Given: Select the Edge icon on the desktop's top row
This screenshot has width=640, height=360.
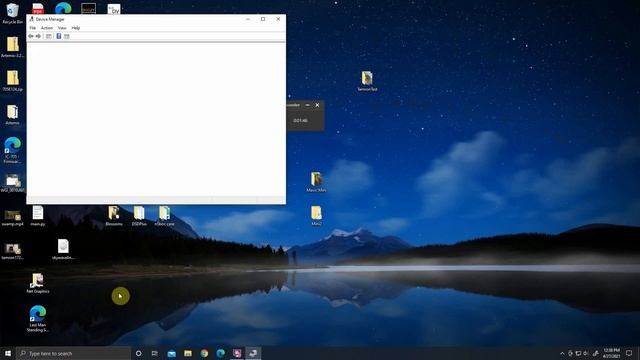Looking at the screenshot, I should tap(63, 8).
